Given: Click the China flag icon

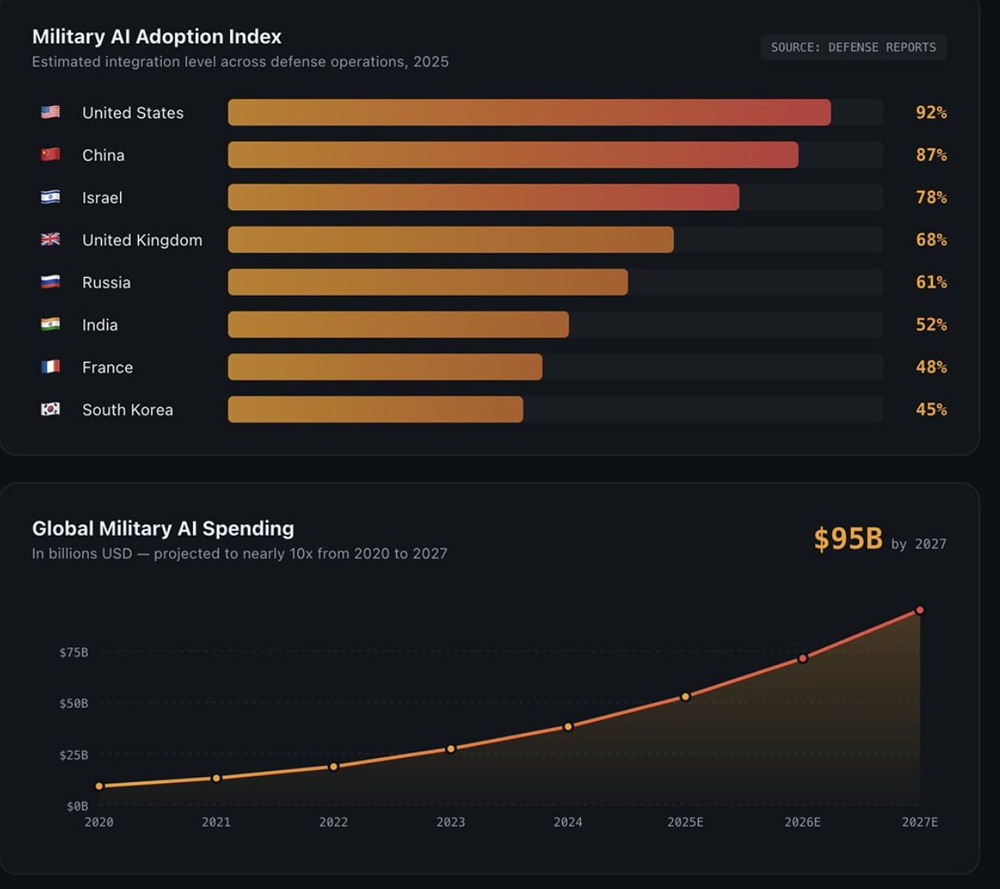Looking at the screenshot, I should click(x=50, y=155).
